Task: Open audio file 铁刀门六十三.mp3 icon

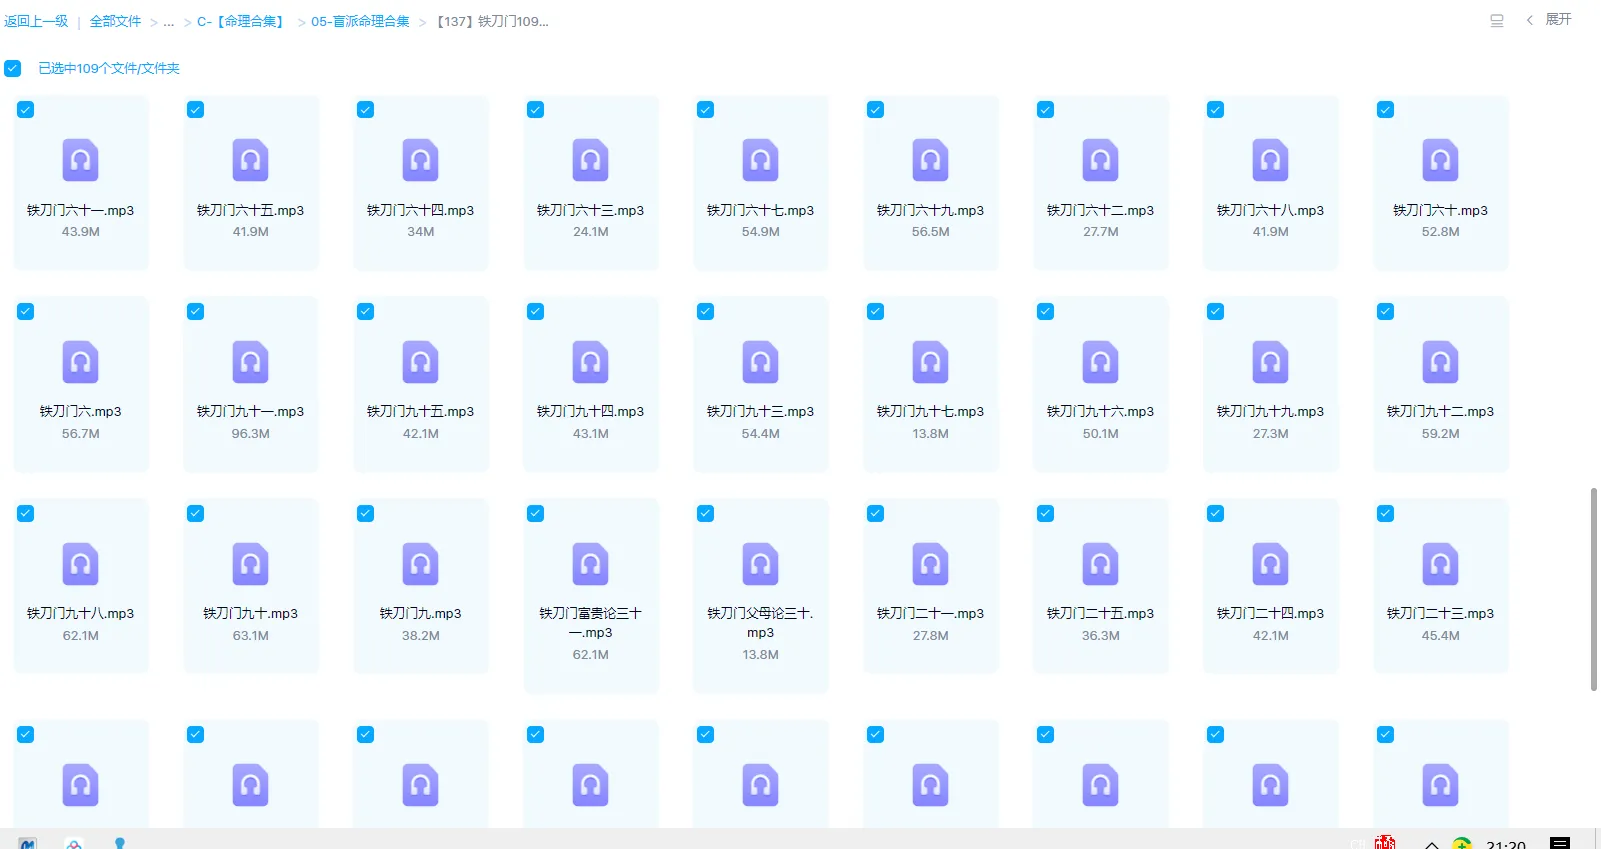Action: (591, 160)
